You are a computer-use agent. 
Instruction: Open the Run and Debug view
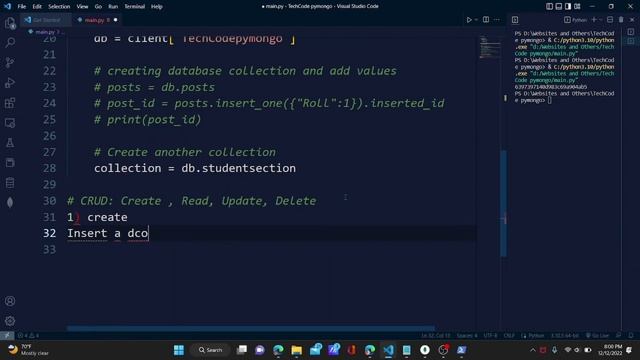point(10,82)
